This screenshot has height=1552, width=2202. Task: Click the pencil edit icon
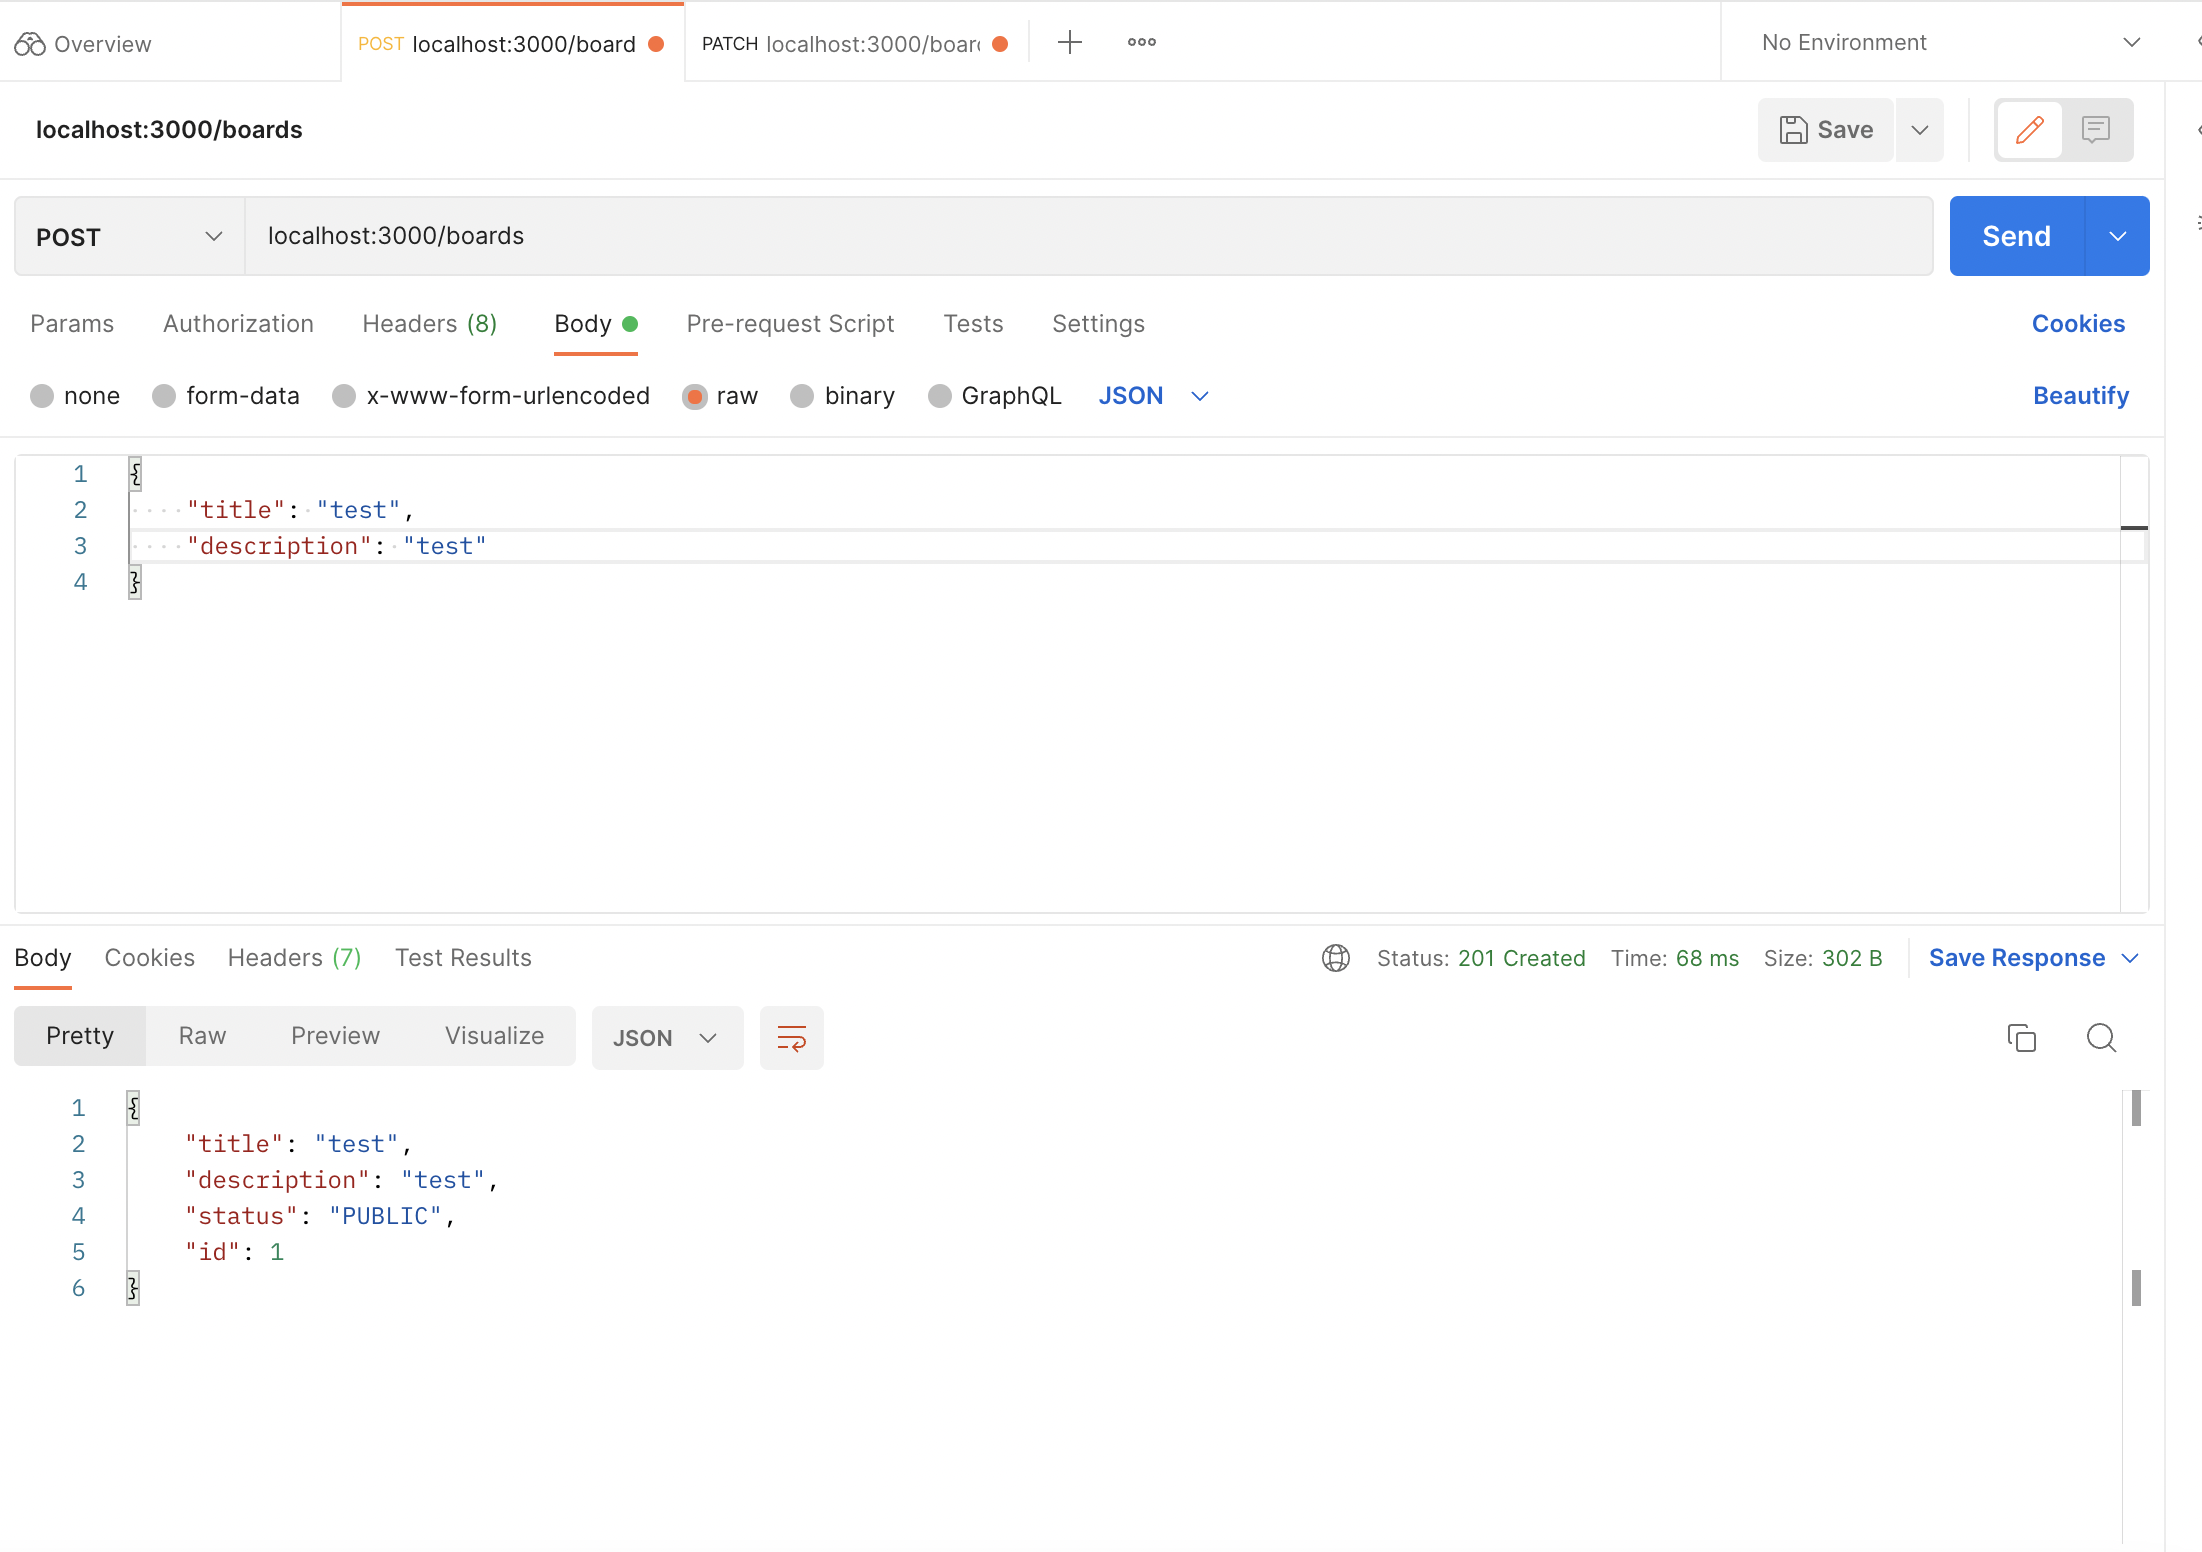(2029, 130)
